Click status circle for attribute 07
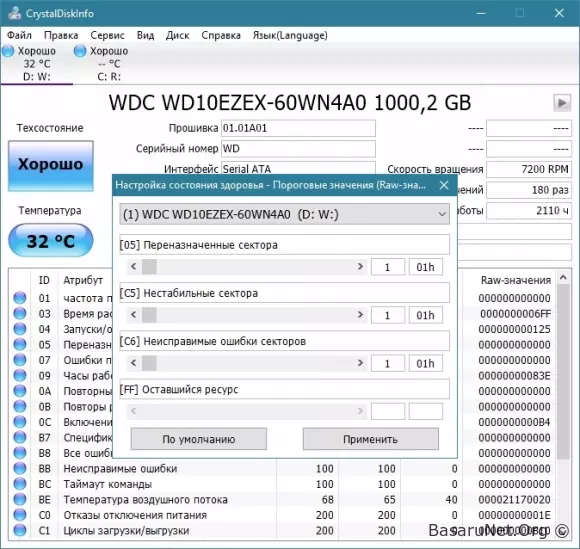Viewport: 580px width, 549px height. point(20,360)
